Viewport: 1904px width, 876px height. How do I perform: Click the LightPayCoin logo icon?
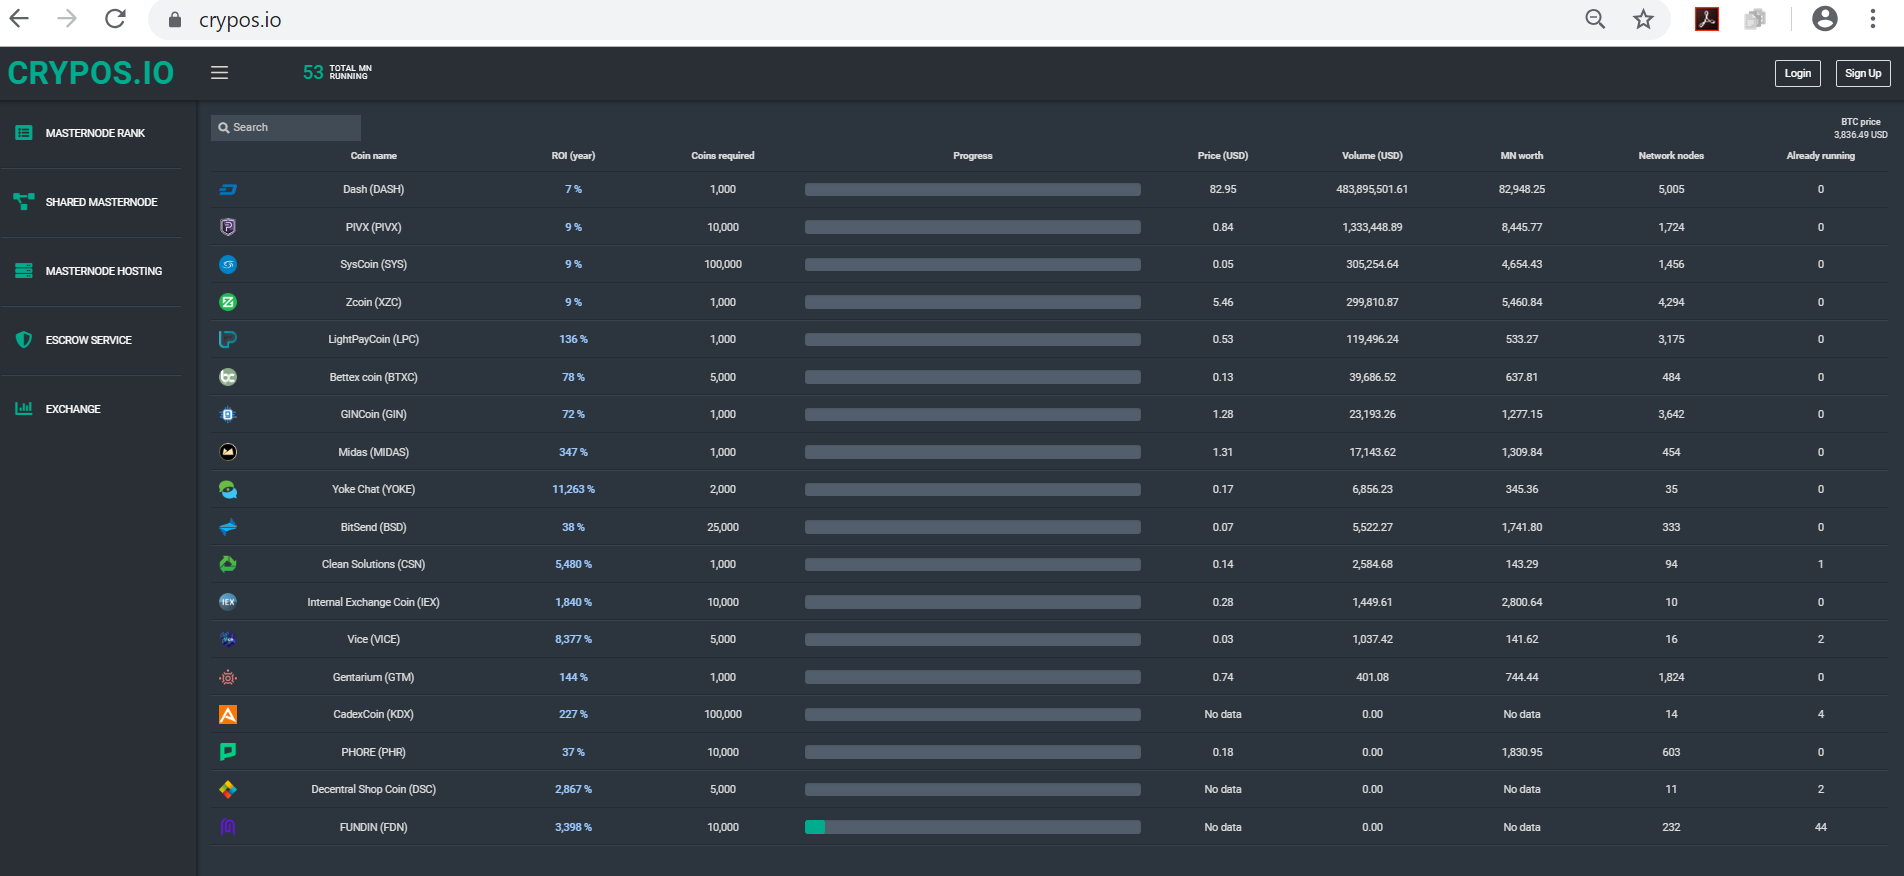point(228,340)
